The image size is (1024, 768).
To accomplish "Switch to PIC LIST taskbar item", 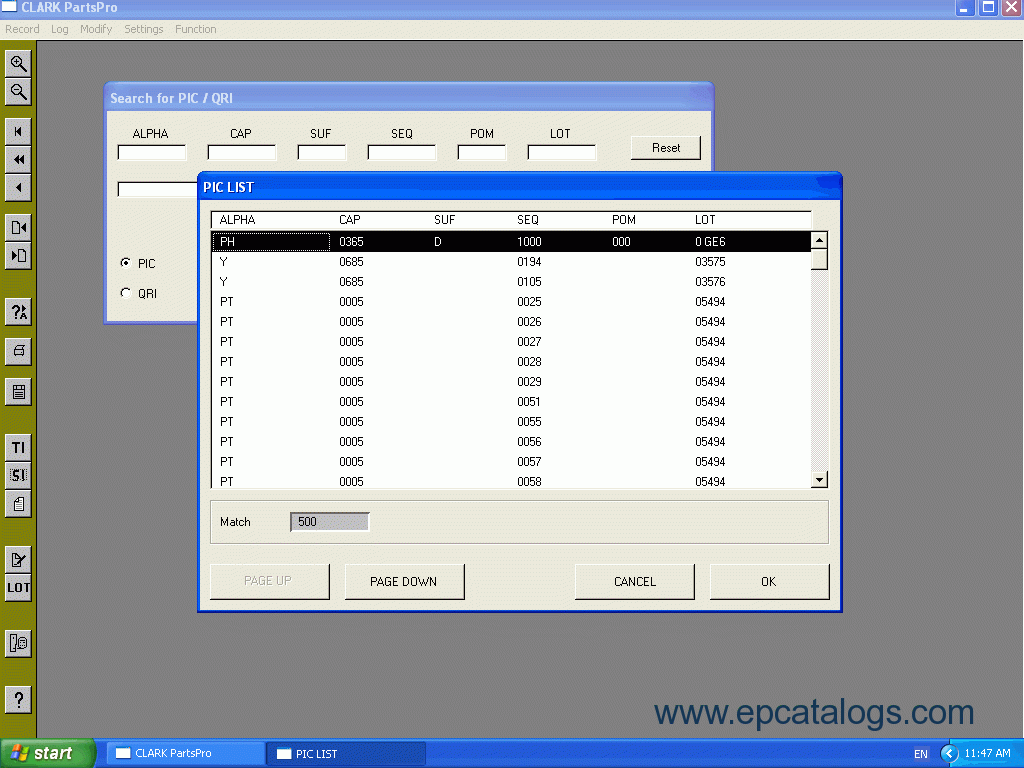I will point(345,754).
